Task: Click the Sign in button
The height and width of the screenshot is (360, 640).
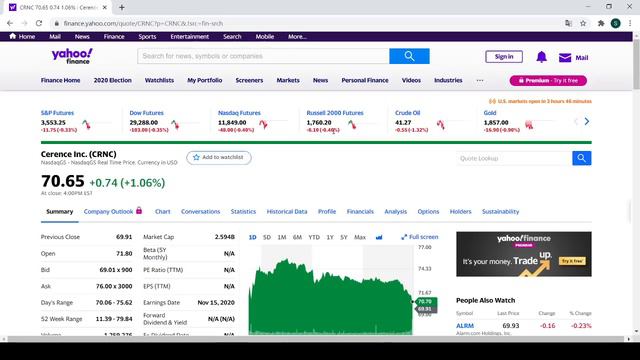Action: pos(504,57)
